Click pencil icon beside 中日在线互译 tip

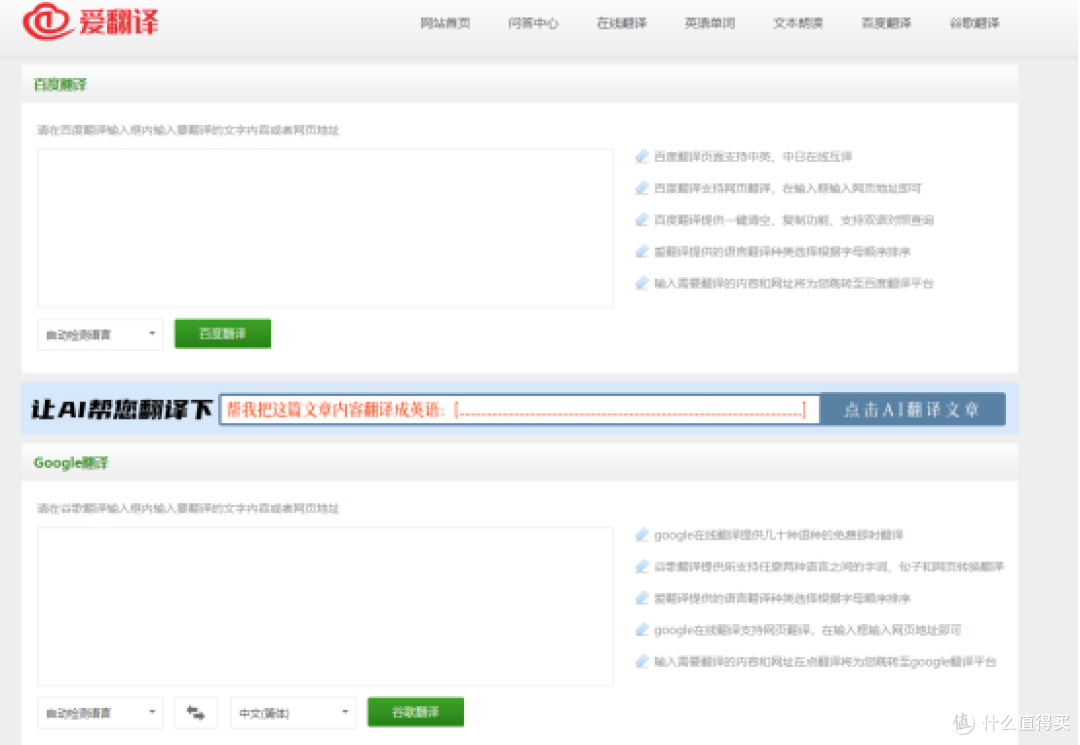pos(642,156)
